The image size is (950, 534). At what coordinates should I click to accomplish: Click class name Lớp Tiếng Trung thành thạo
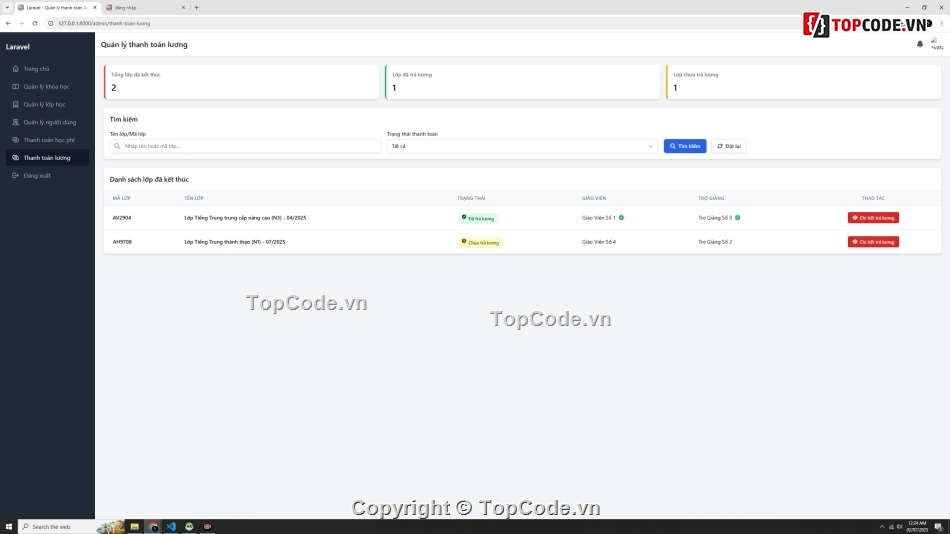(x=234, y=242)
